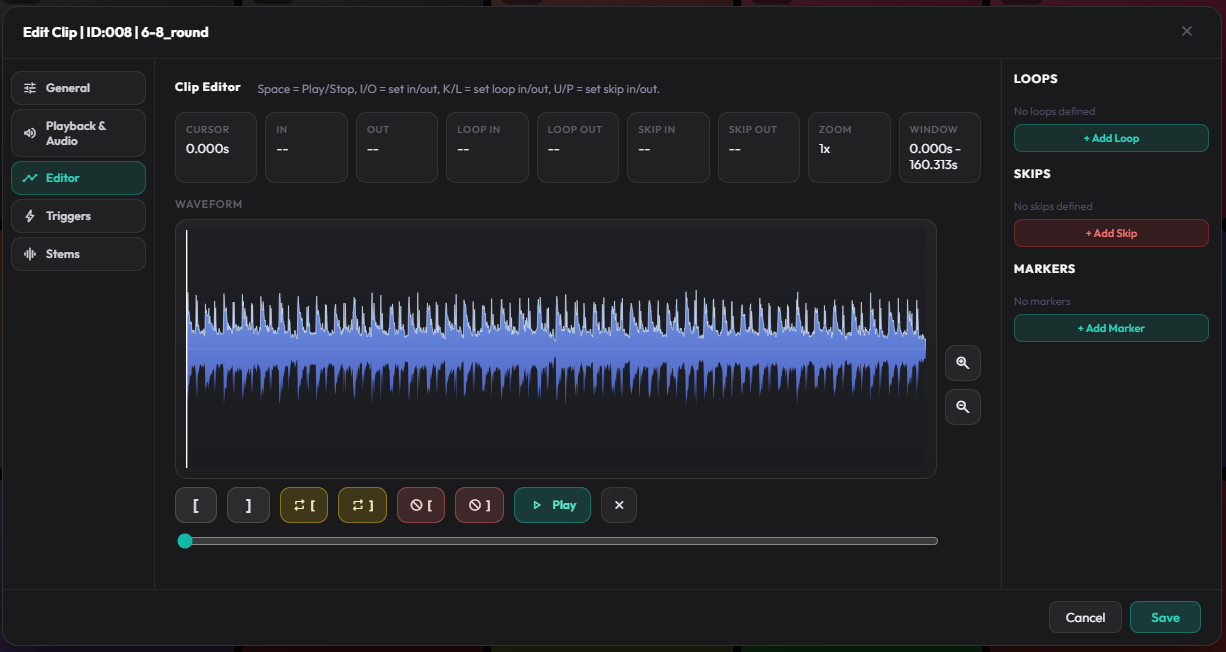
Task: Close the Edit Clip dialog
Action: (1187, 32)
